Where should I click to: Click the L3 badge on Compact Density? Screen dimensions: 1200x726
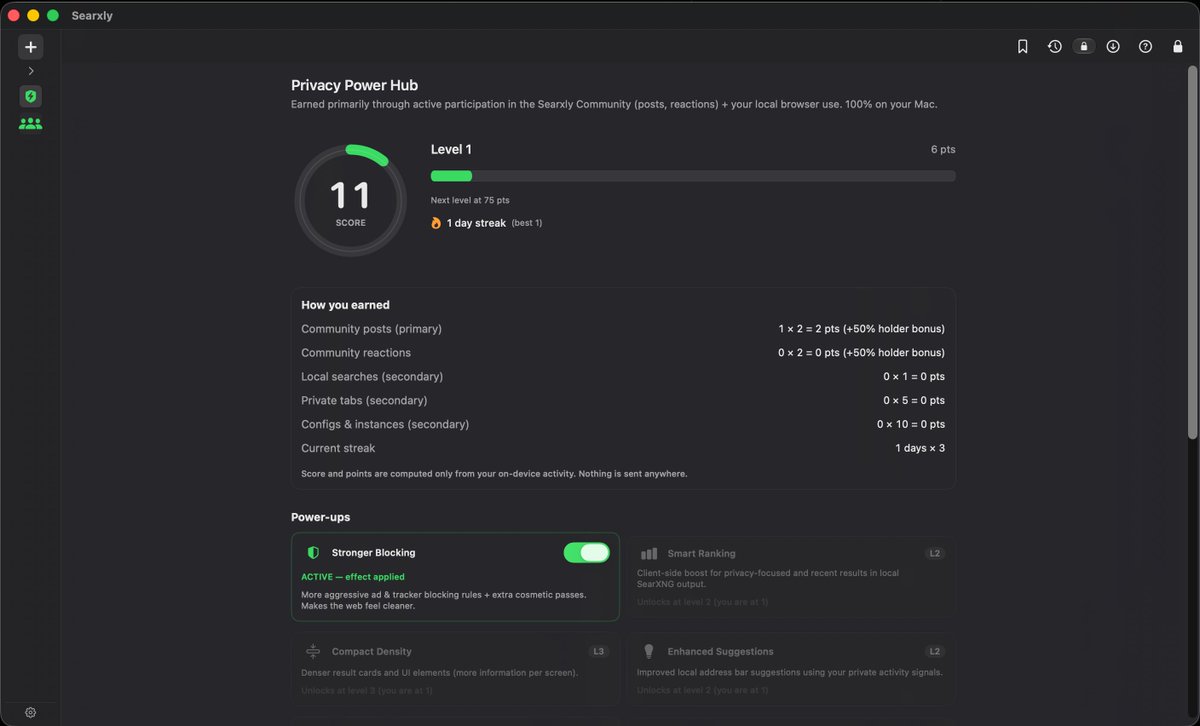(599, 651)
